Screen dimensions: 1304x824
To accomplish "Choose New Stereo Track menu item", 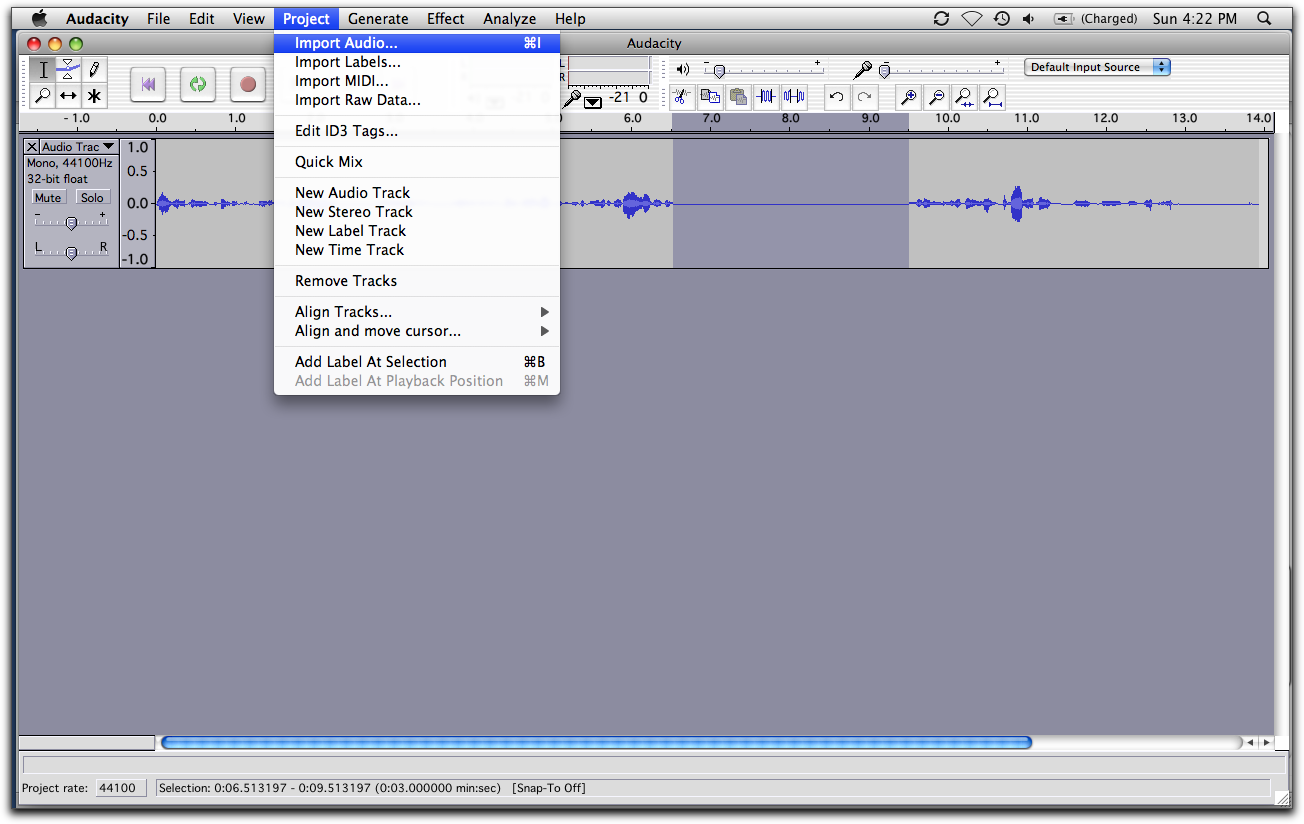I will tap(417, 212).
